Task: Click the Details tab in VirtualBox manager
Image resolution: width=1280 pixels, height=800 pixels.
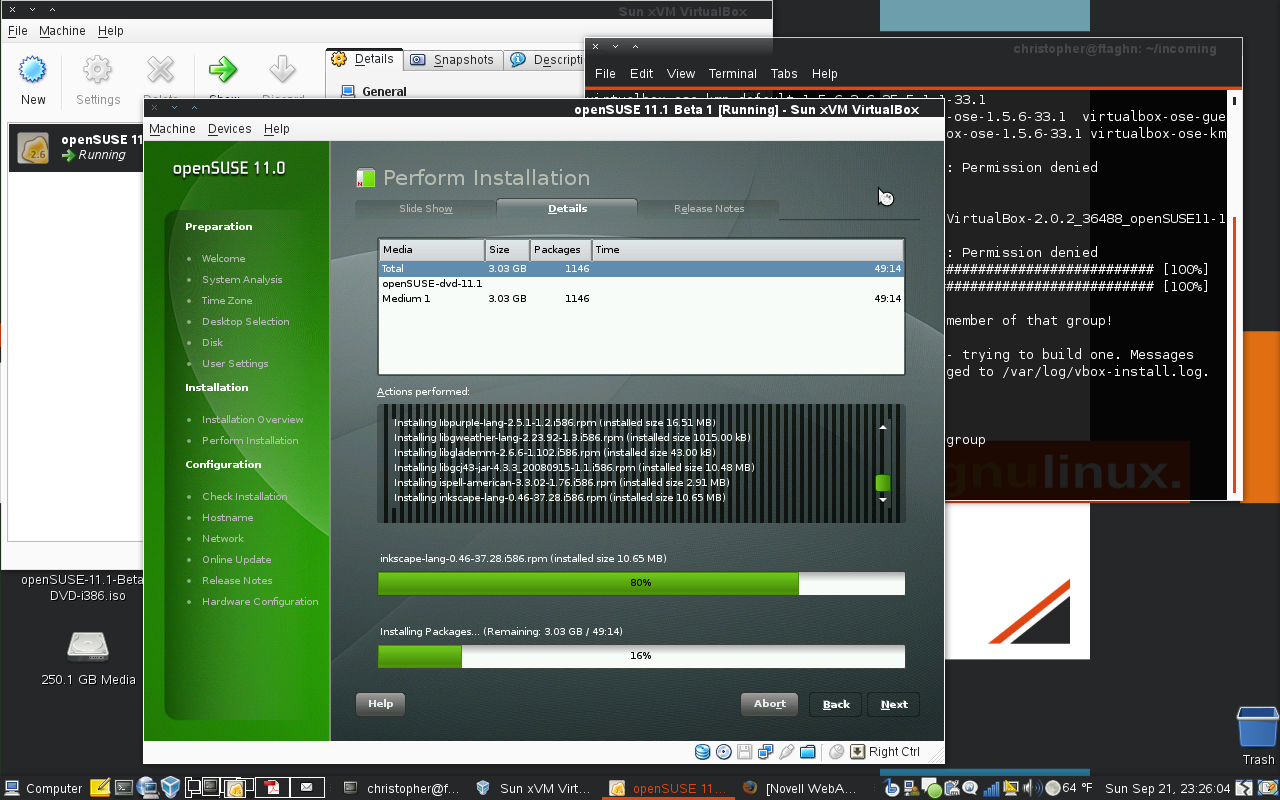Action: click(363, 59)
